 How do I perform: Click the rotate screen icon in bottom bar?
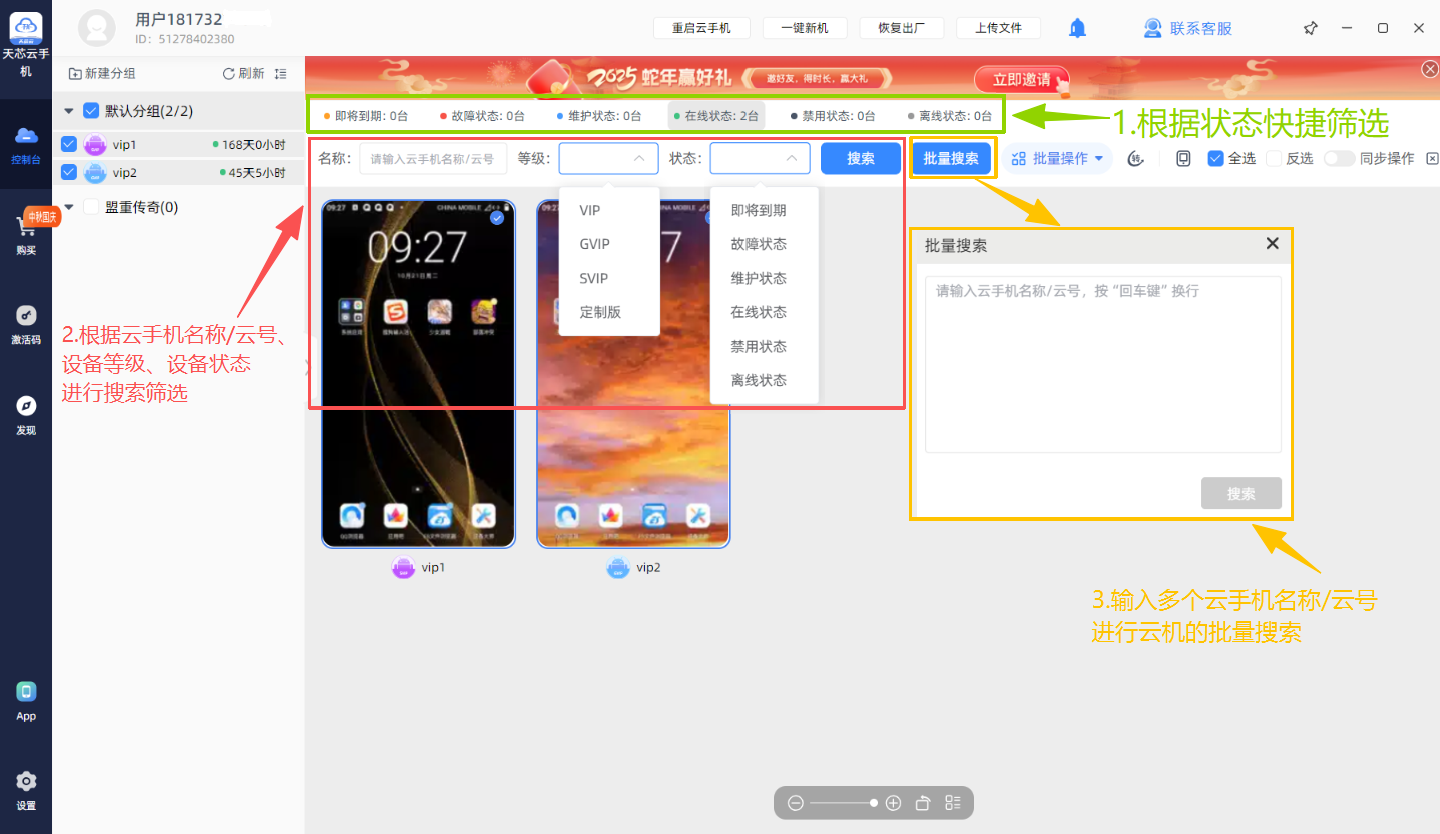point(923,803)
